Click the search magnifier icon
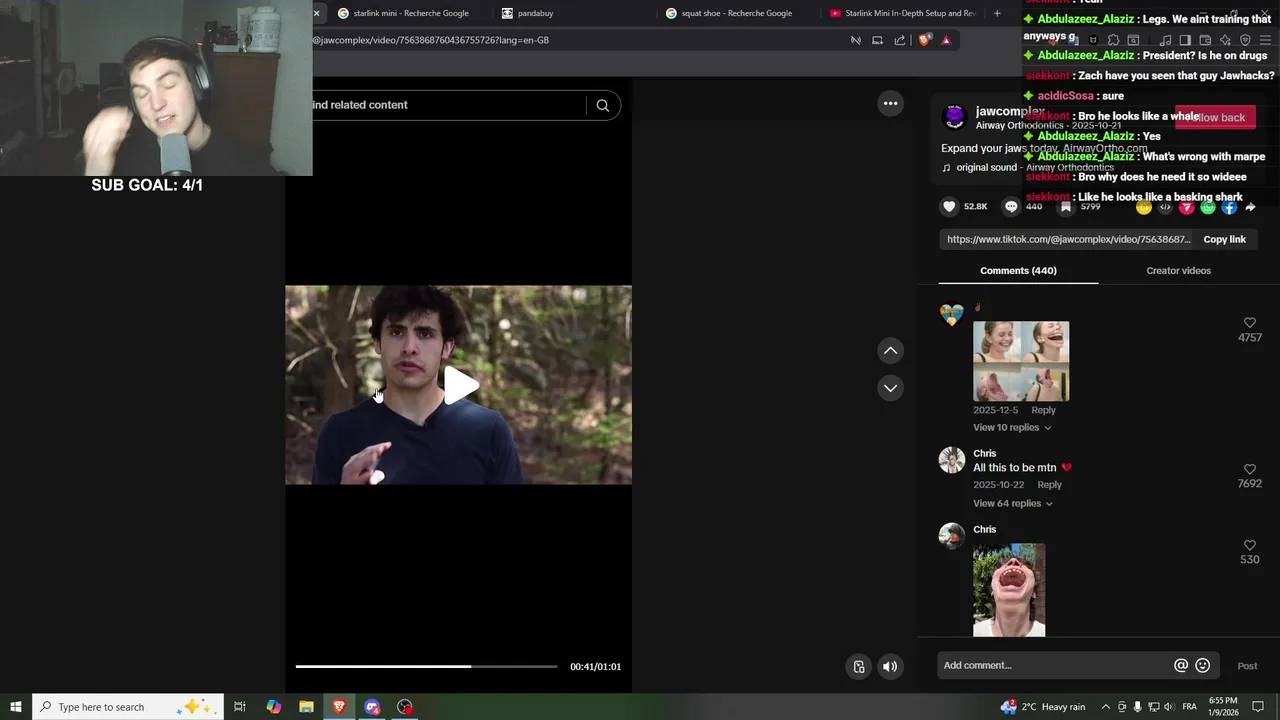This screenshot has height=720, width=1280. (602, 105)
